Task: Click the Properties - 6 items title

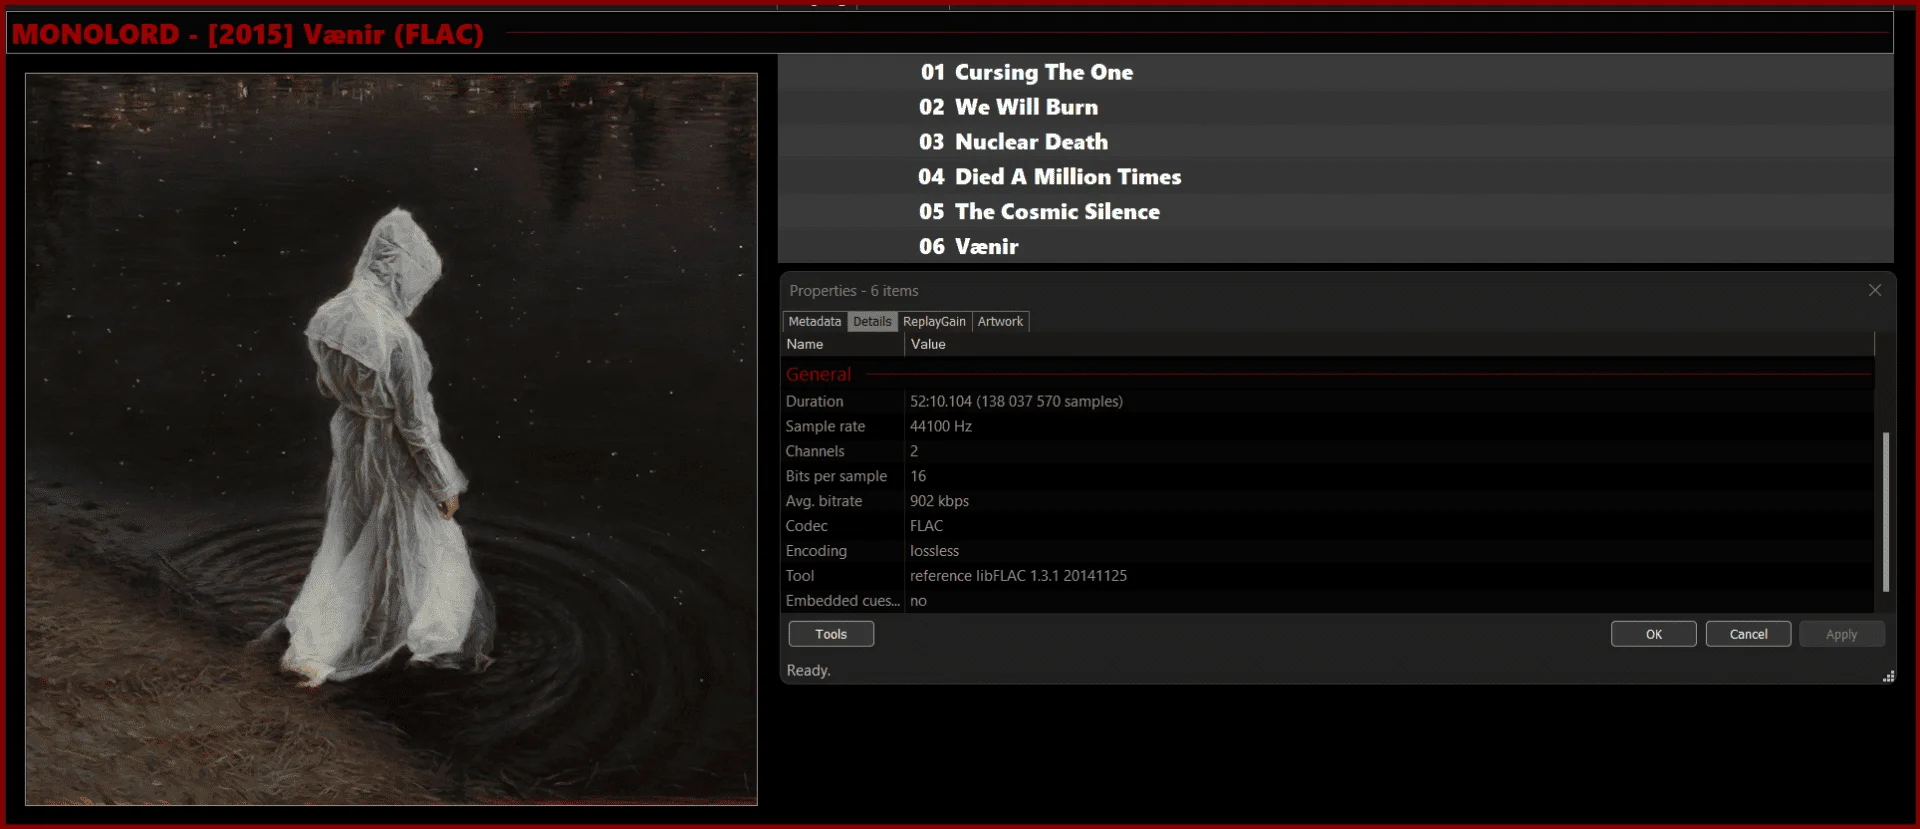Action: click(x=854, y=291)
